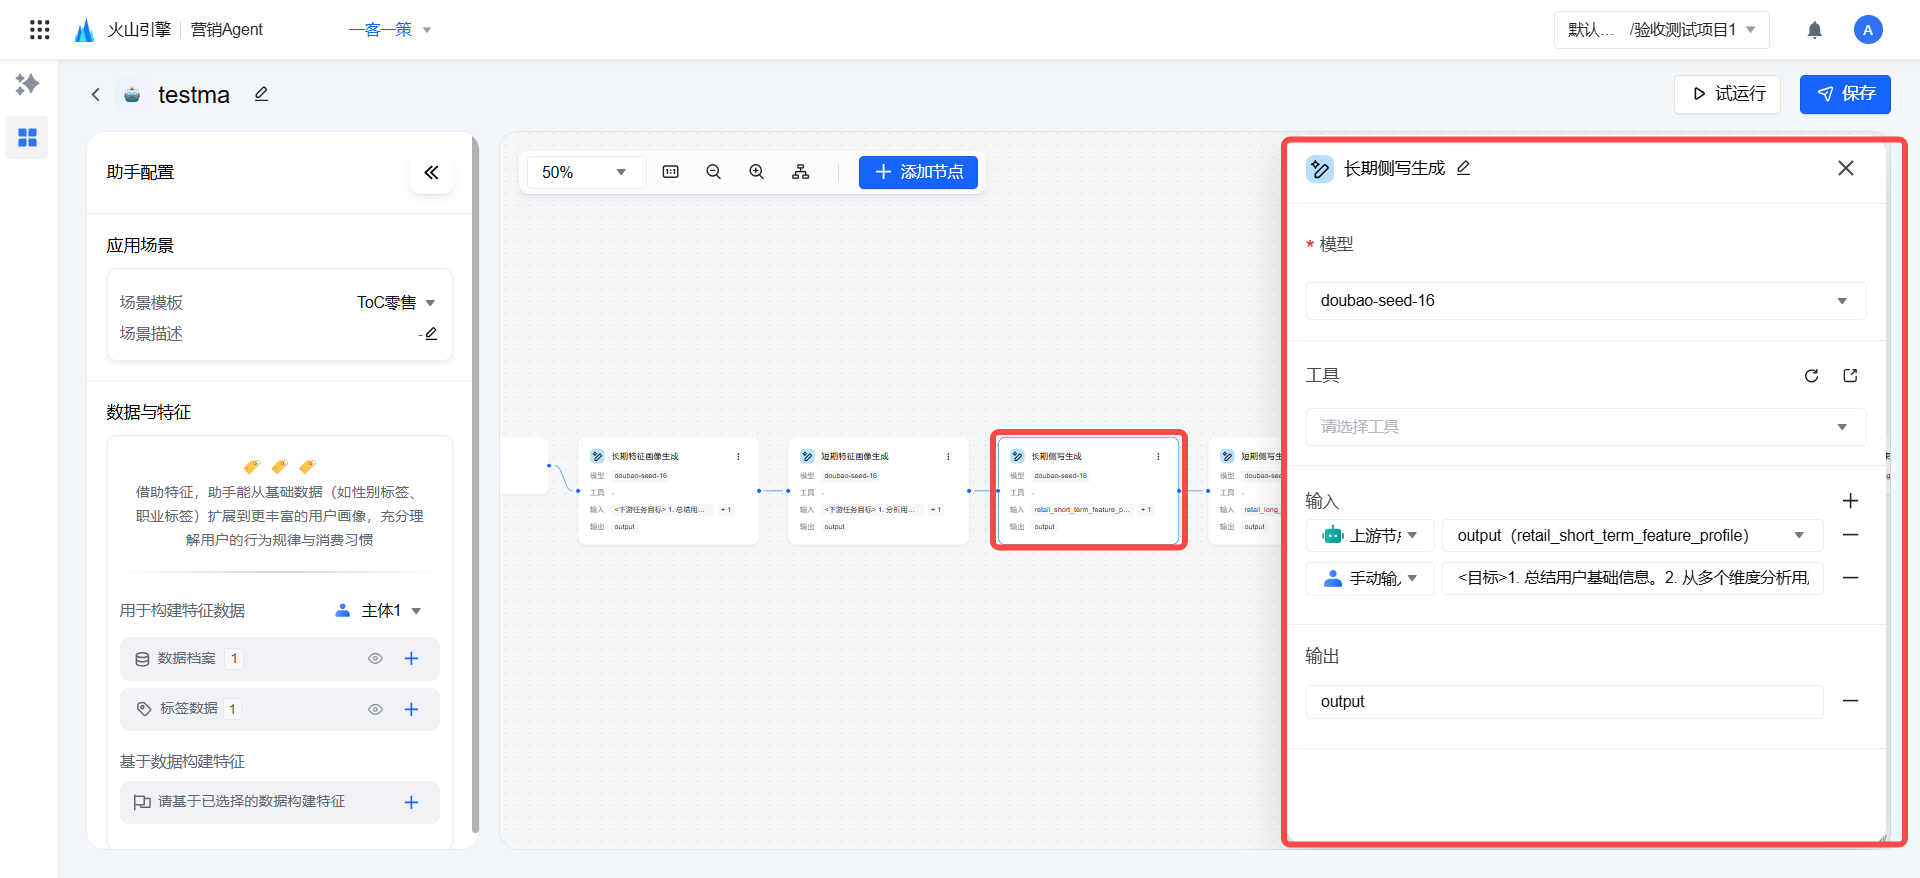1920x878 pixels.
Task: Open the 50% zoom level dropdown
Action: 584,172
